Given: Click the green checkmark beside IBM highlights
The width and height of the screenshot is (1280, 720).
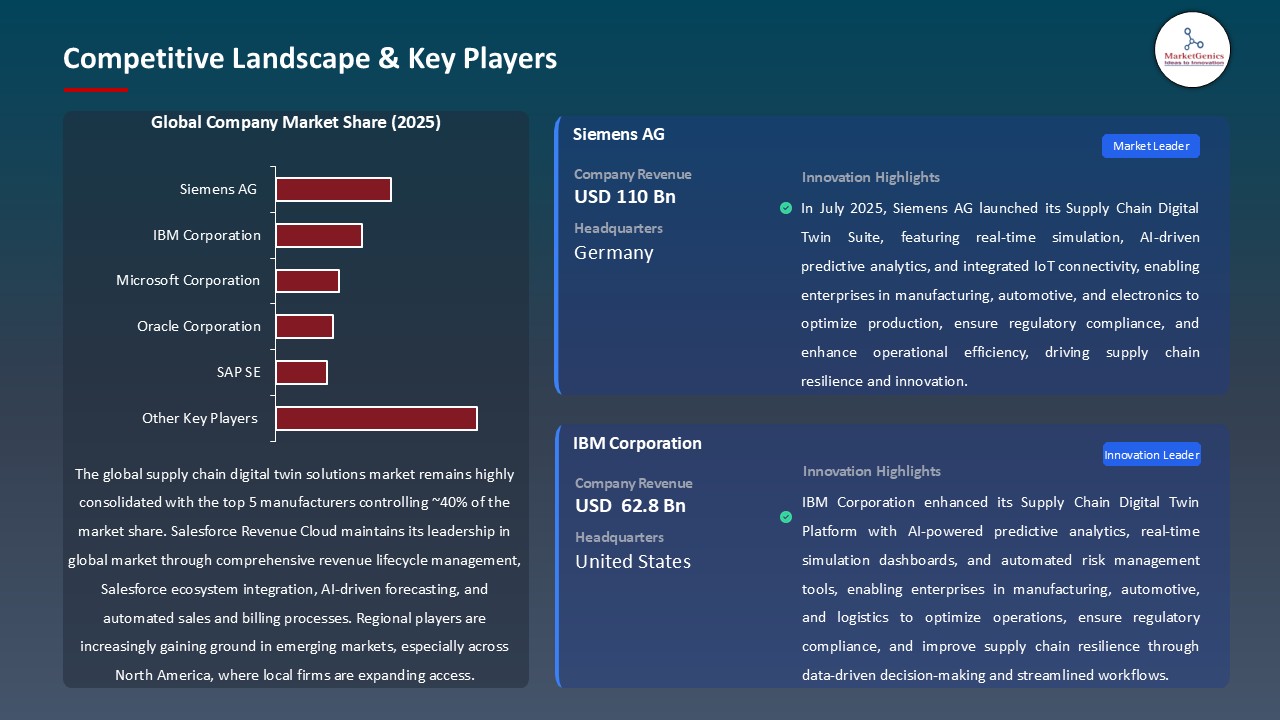Looking at the screenshot, I should click(x=786, y=517).
